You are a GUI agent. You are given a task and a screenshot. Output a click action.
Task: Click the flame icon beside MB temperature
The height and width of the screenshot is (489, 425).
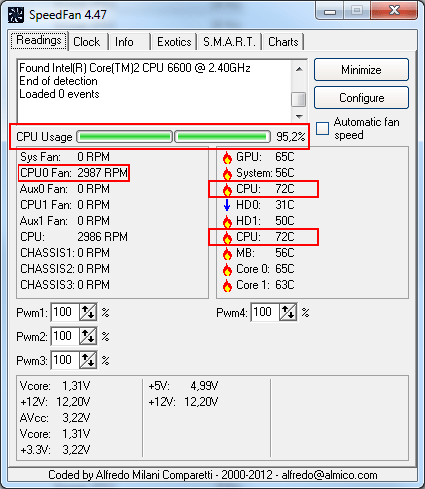[x=227, y=253]
